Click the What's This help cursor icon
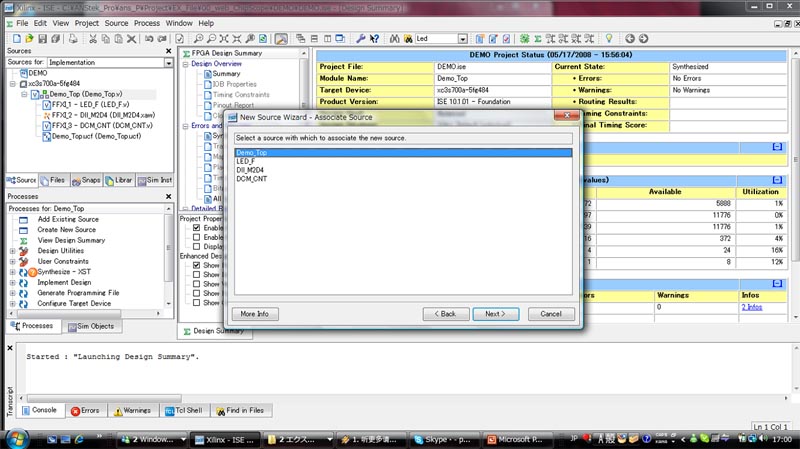 click(374, 39)
